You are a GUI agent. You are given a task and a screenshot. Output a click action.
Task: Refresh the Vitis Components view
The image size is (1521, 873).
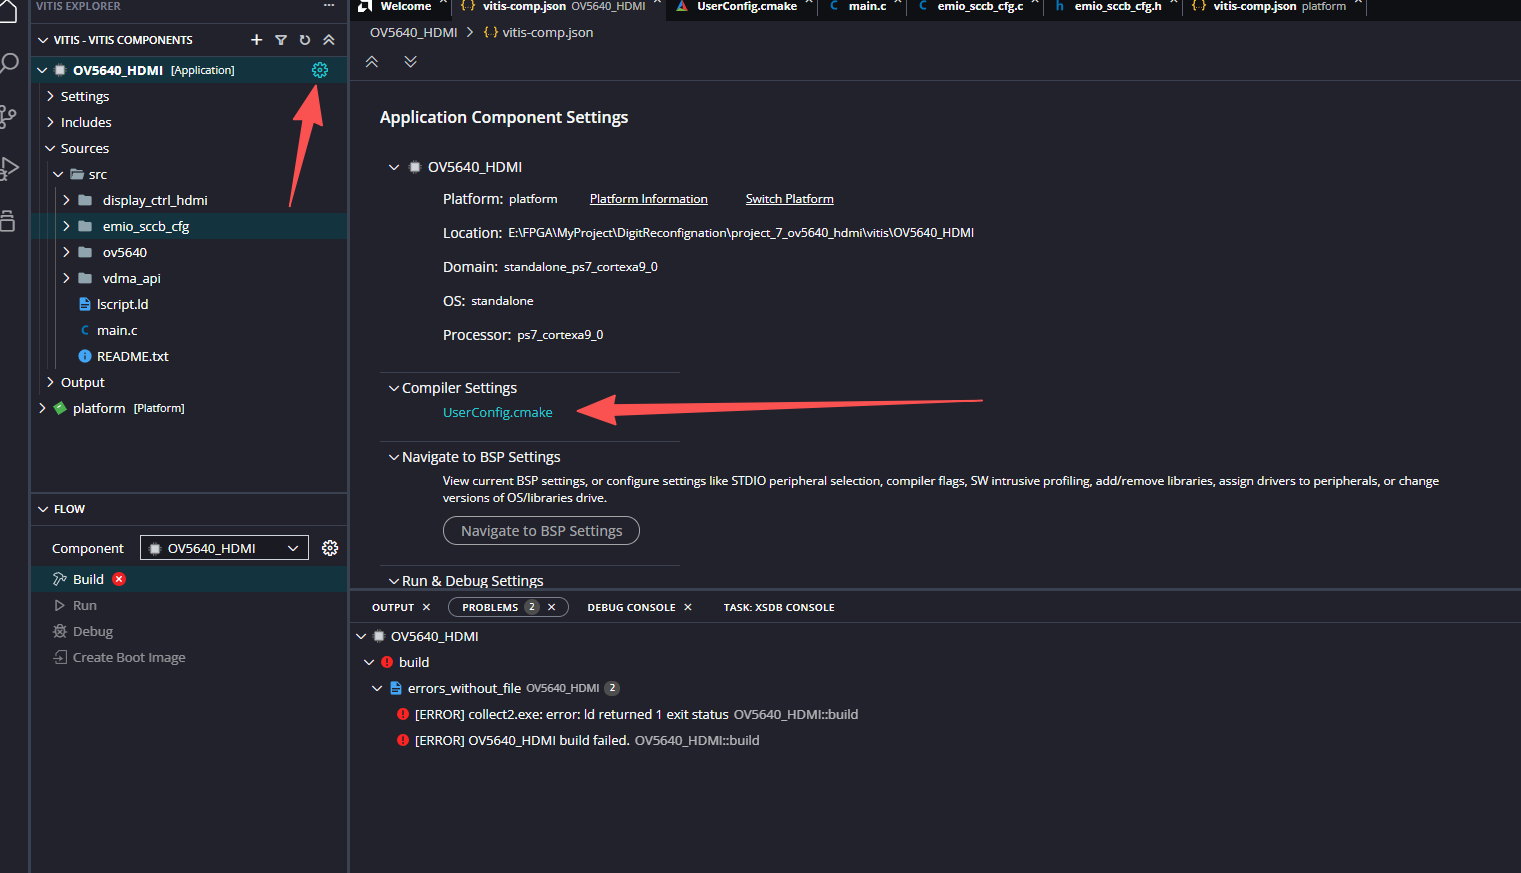point(305,40)
